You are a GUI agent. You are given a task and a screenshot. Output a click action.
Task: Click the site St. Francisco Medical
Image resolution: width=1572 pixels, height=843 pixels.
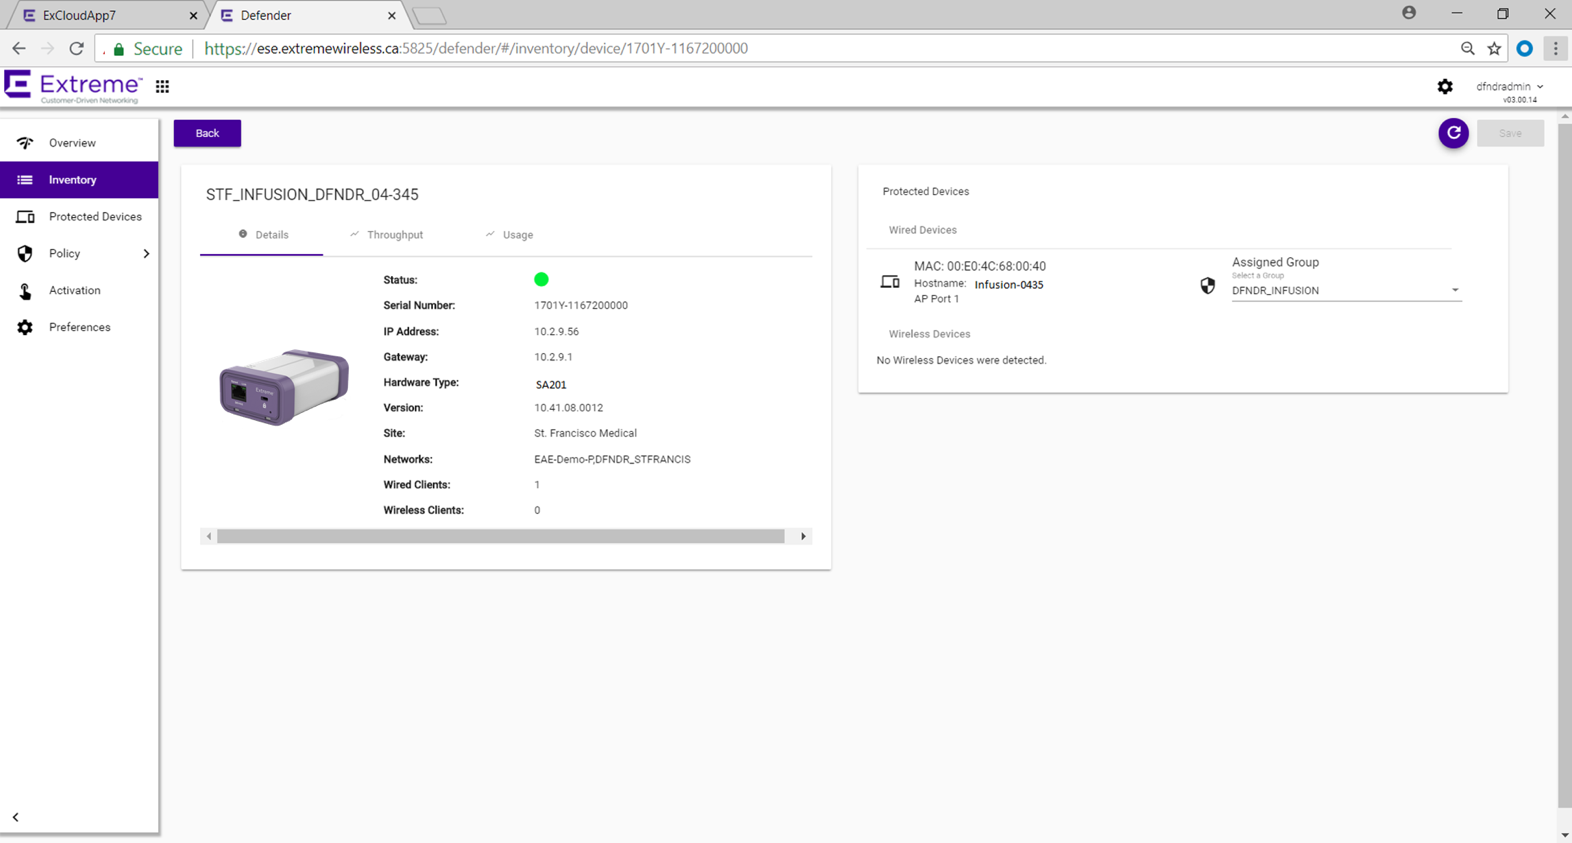[x=585, y=434]
